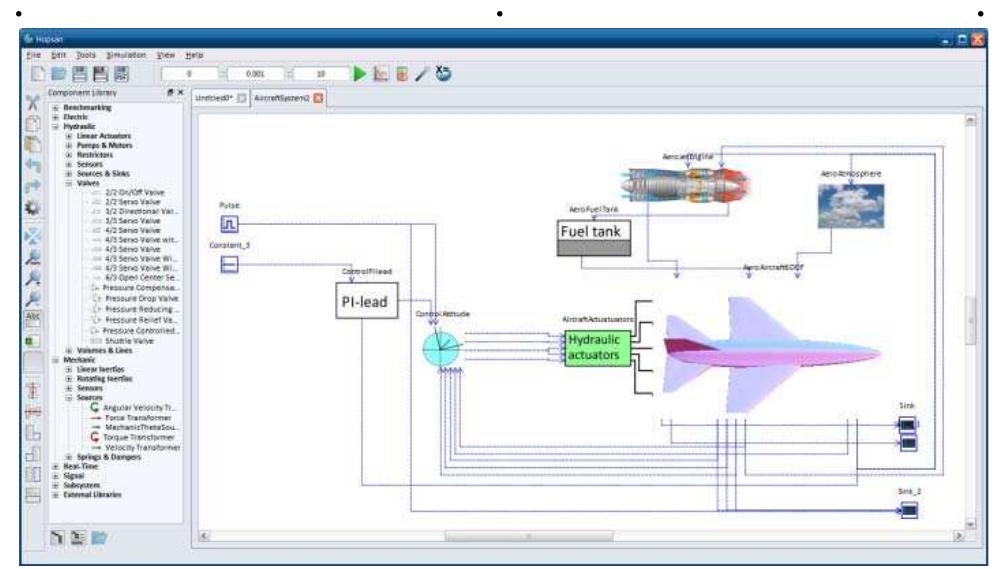This screenshot has width=1005, height=569.
Task: Close the AircraftSystem2 tab with the red X
Action: point(318,98)
